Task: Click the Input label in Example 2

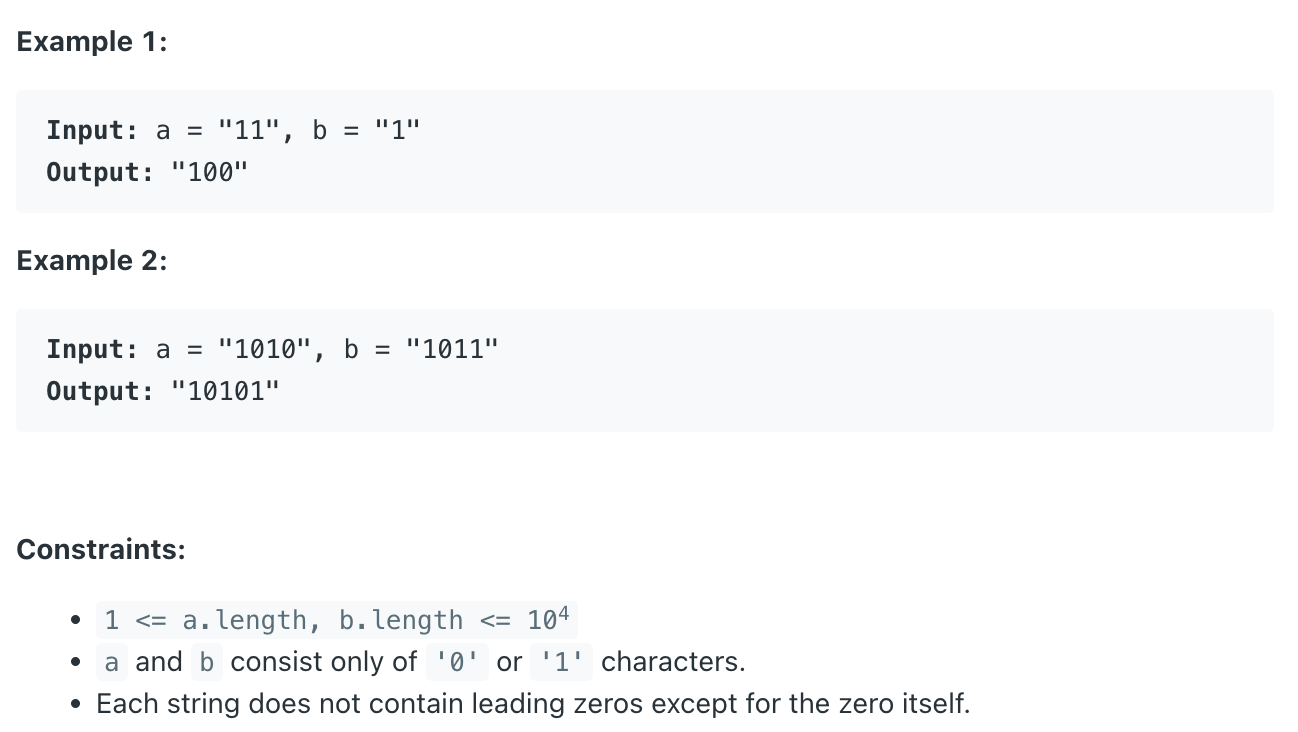Action: tap(93, 349)
